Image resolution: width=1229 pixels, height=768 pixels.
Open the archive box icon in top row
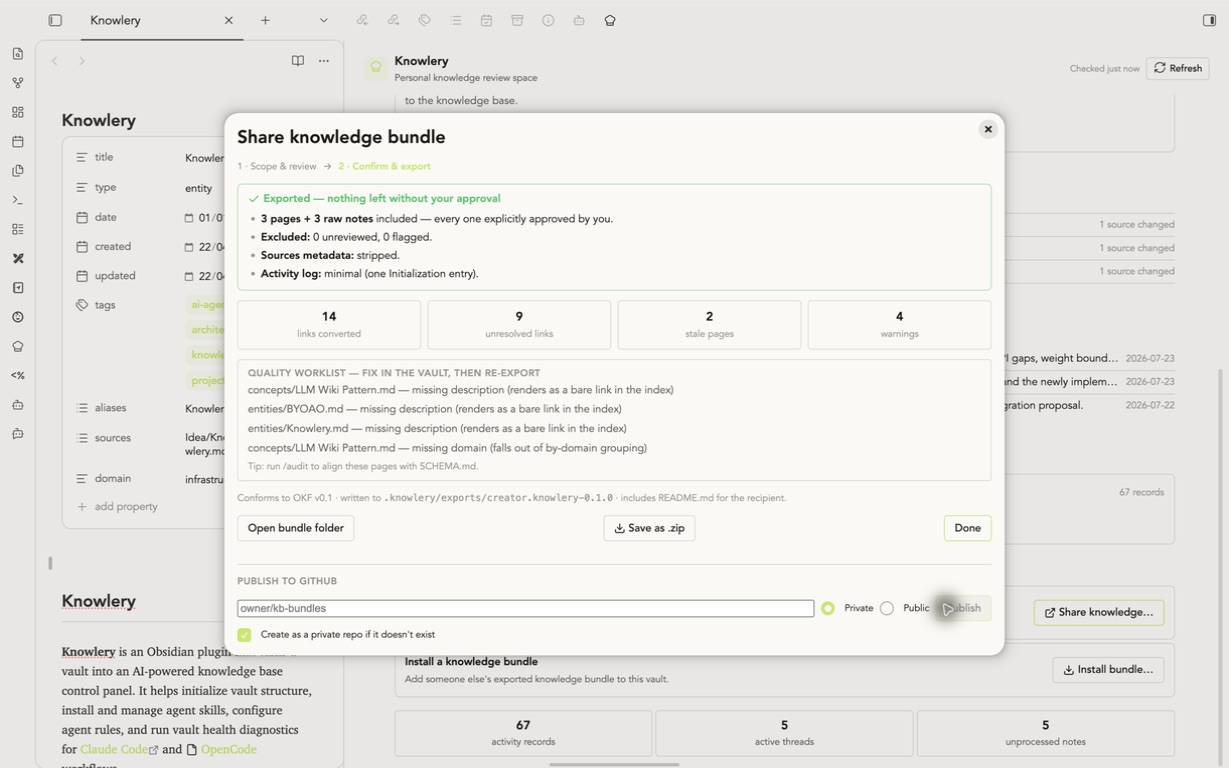517,20
